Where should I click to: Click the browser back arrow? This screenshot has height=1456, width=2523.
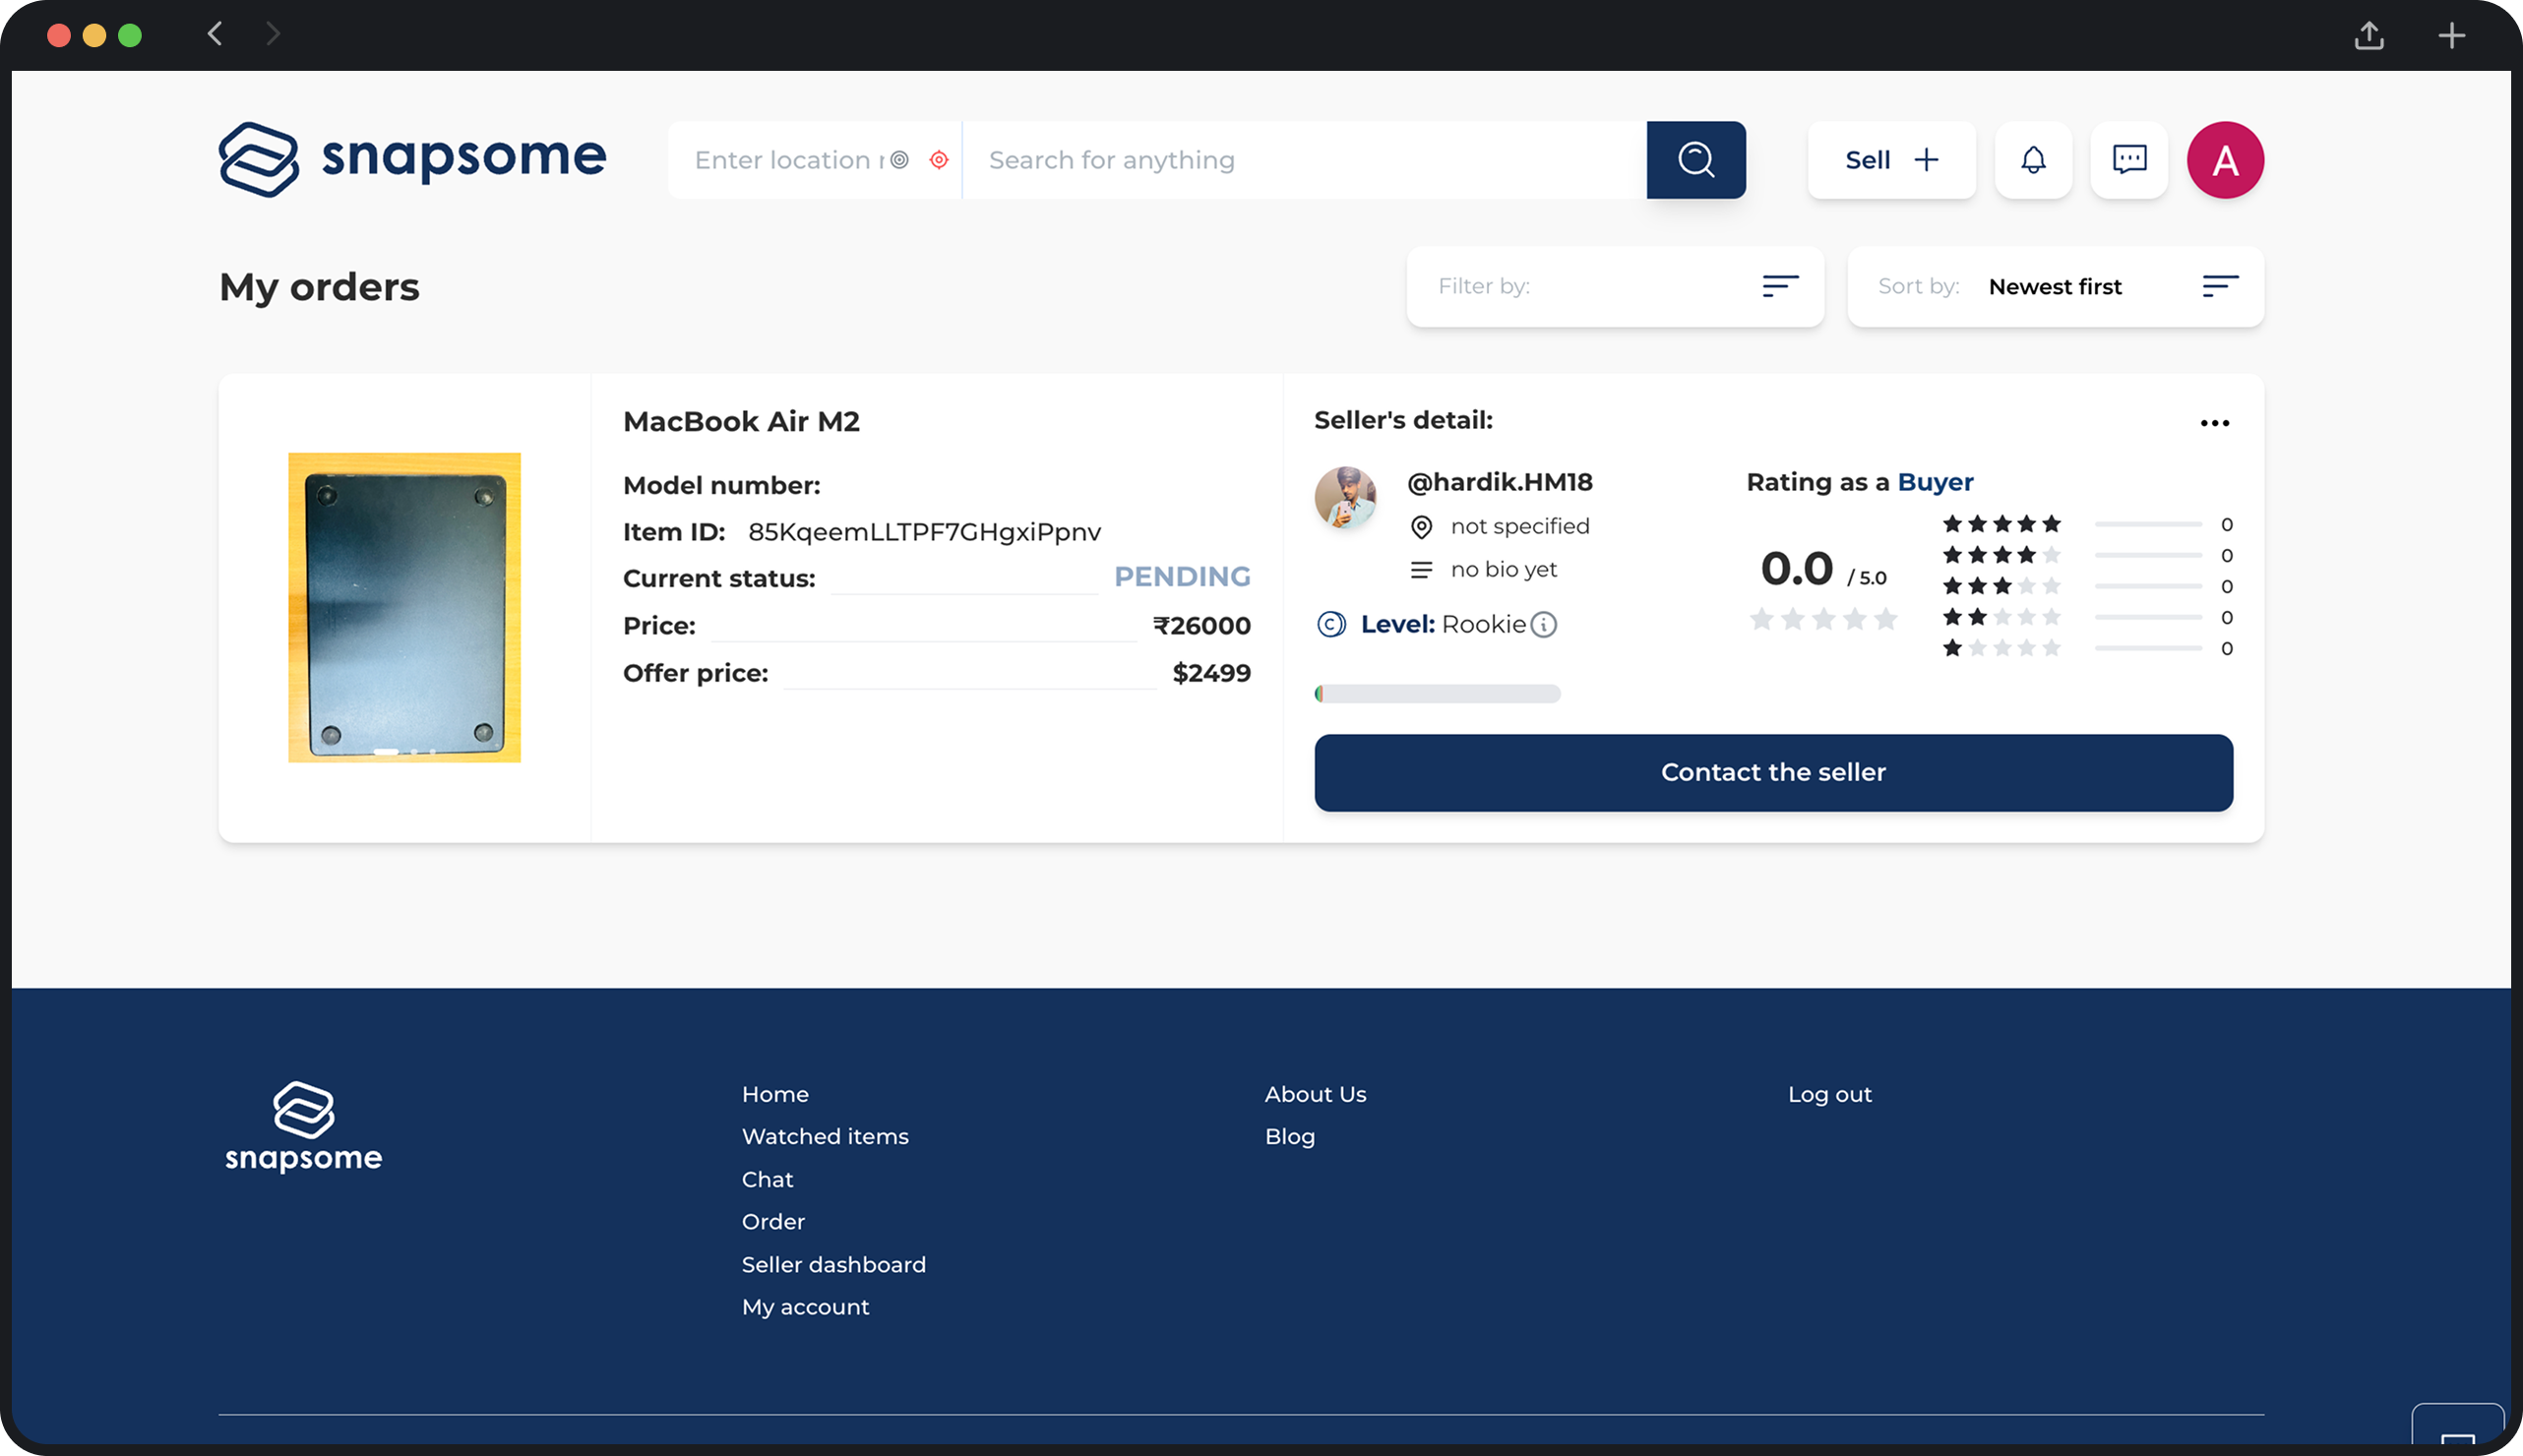click(215, 34)
